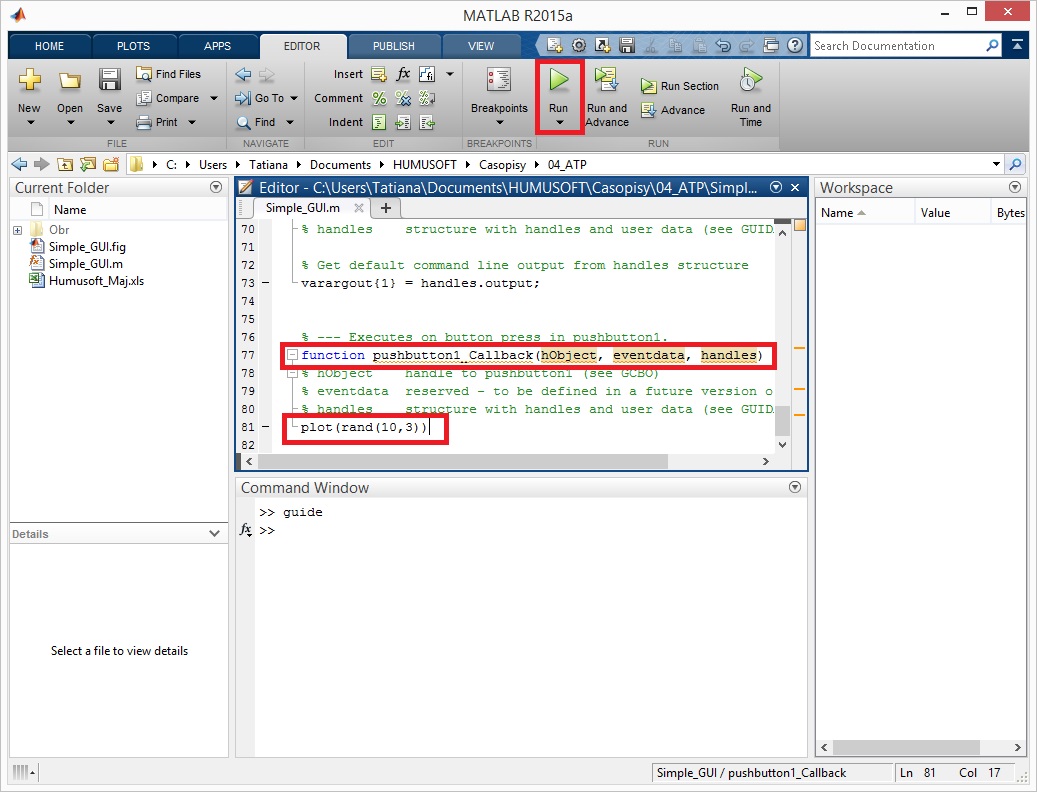The image size is (1037, 792).
Task: Click the Advance button
Action: [673, 110]
